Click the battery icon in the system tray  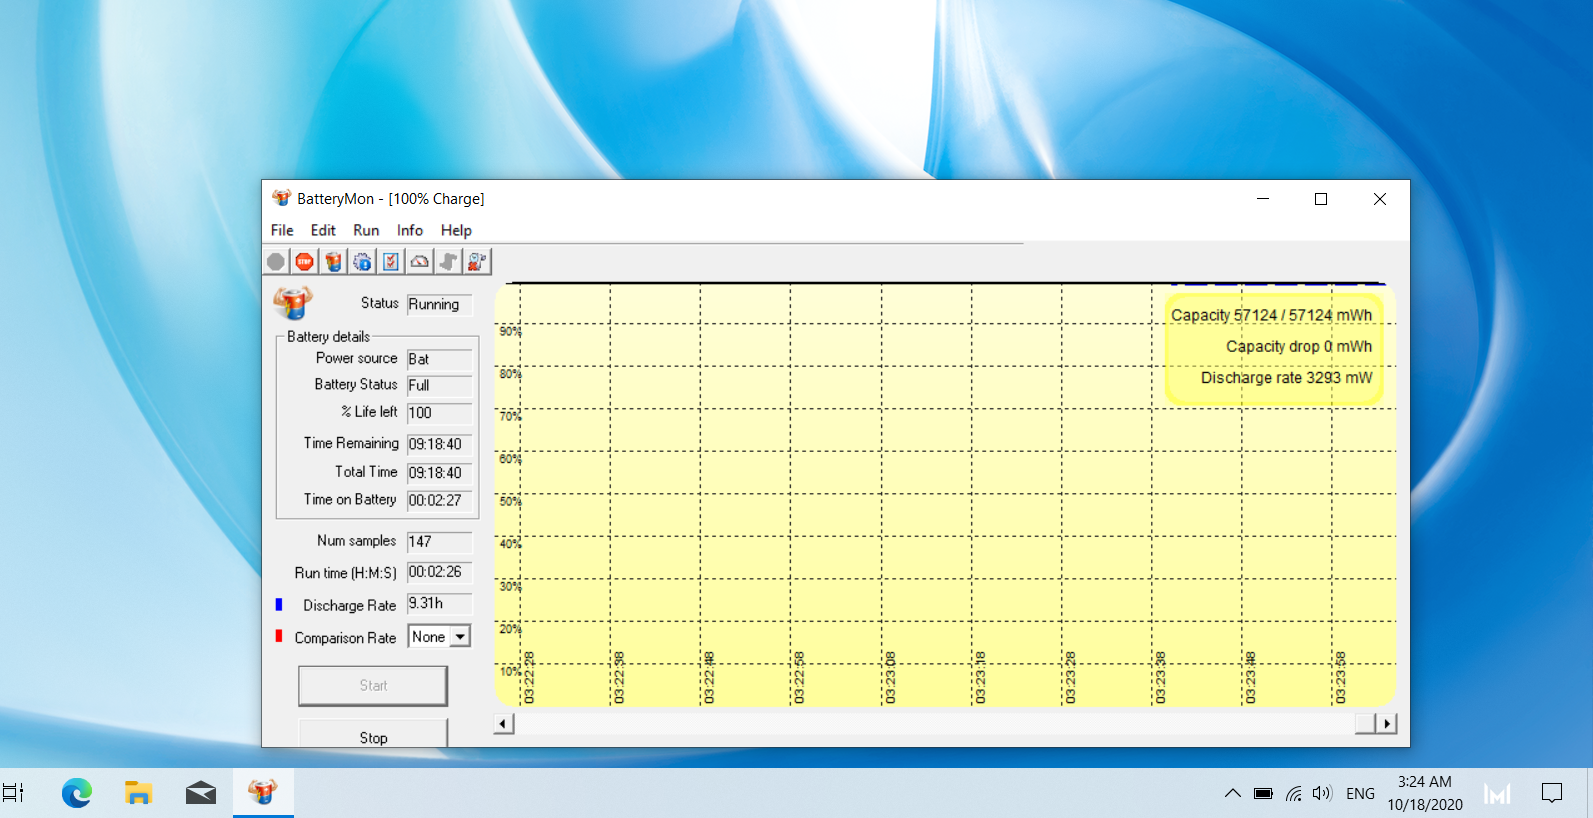(x=1263, y=794)
